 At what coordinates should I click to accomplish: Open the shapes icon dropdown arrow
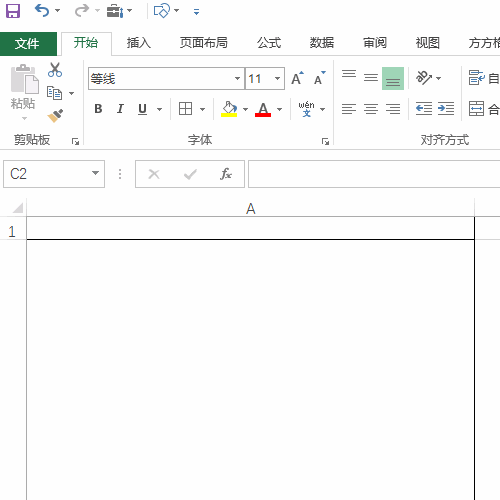click(177, 11)
